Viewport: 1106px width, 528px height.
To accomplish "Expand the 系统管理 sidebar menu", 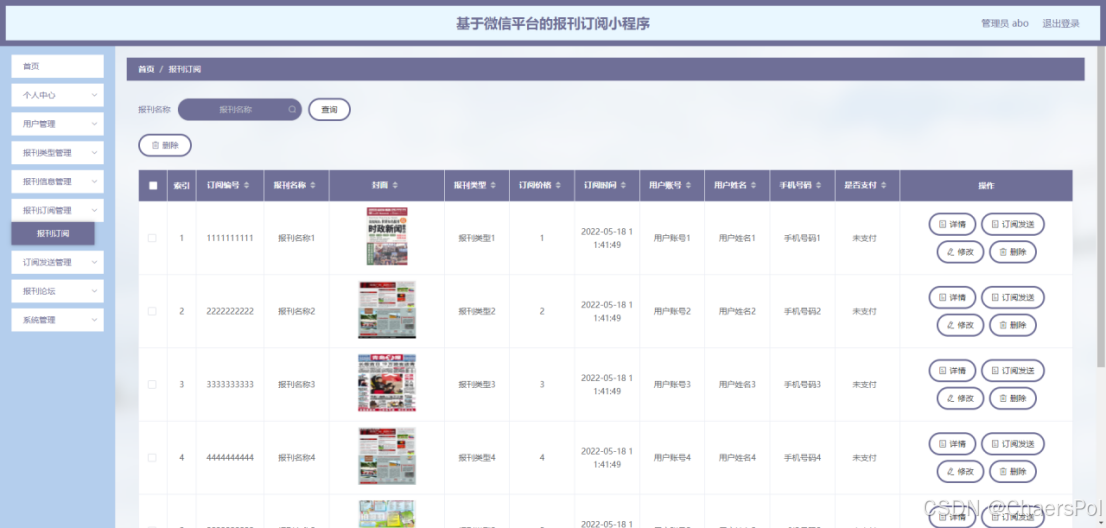I will (57, 319).
